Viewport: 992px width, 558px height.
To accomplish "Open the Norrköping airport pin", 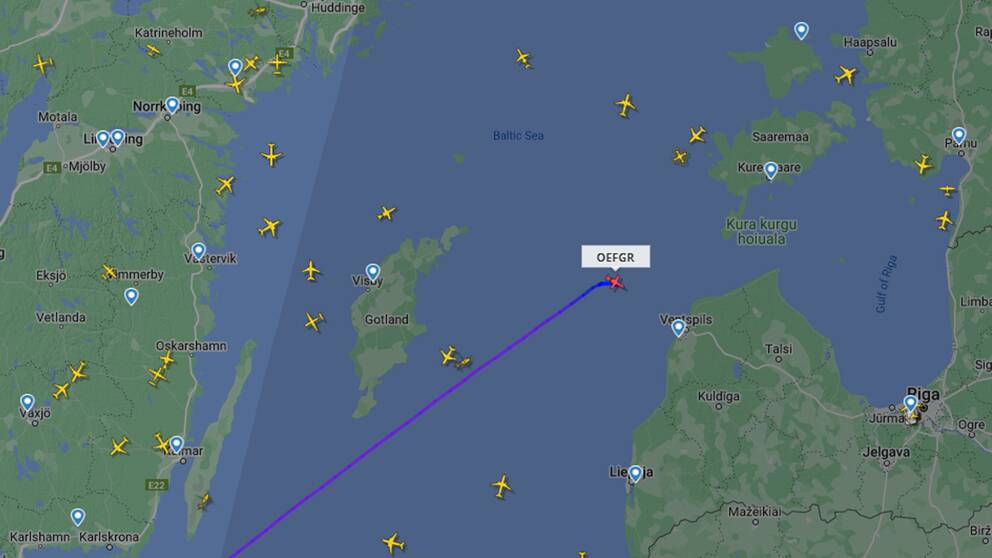I will coord(172,105).
